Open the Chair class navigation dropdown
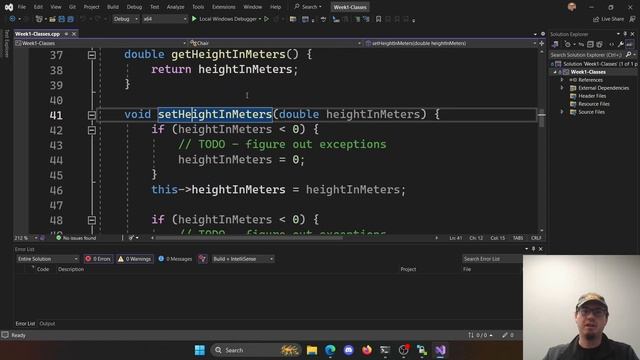The width and height of the screenshot is (640, 360). (275, 43)
